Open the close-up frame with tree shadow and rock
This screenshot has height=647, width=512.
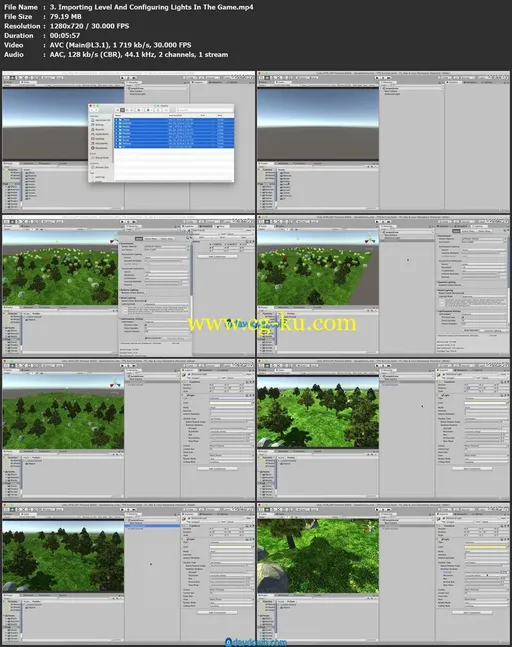[383, 574]
